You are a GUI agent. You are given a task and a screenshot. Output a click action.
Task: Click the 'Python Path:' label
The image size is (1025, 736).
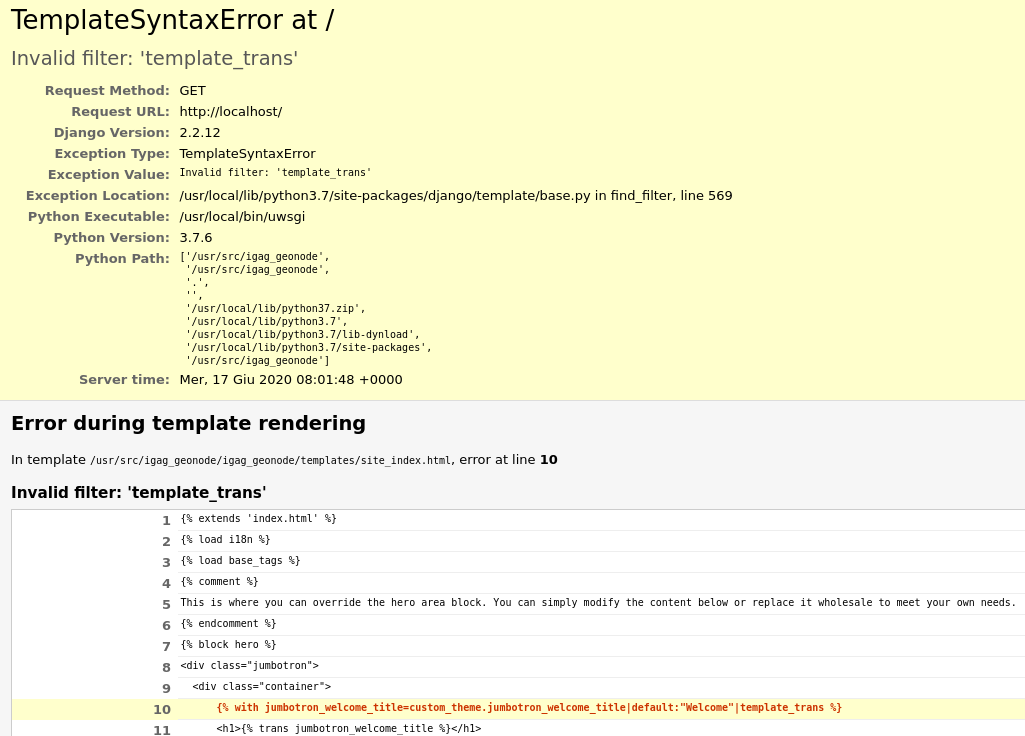coord(122,258)
